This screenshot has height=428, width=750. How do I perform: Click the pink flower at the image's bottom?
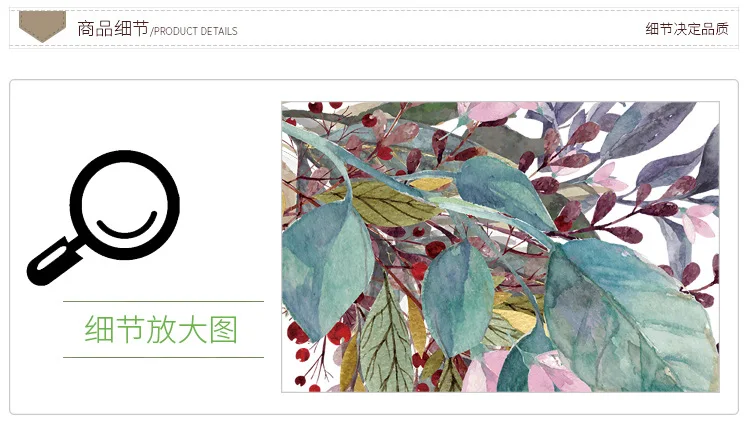483,373
